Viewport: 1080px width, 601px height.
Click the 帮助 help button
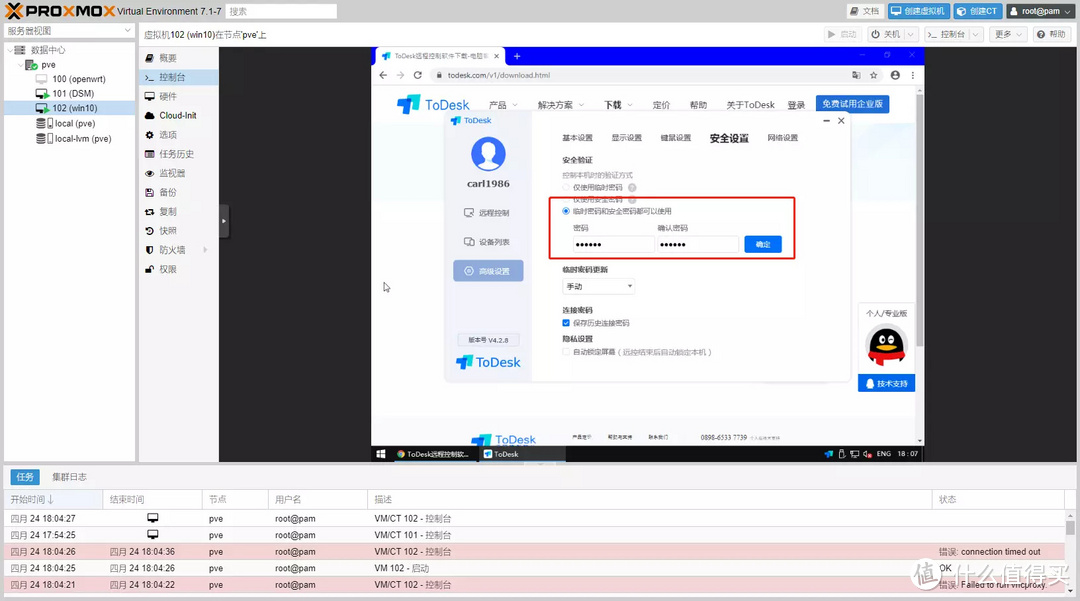1052,34
